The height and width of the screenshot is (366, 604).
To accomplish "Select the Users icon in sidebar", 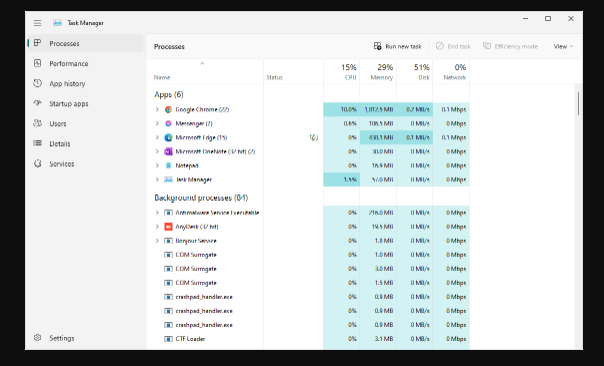I will point(37,123).
